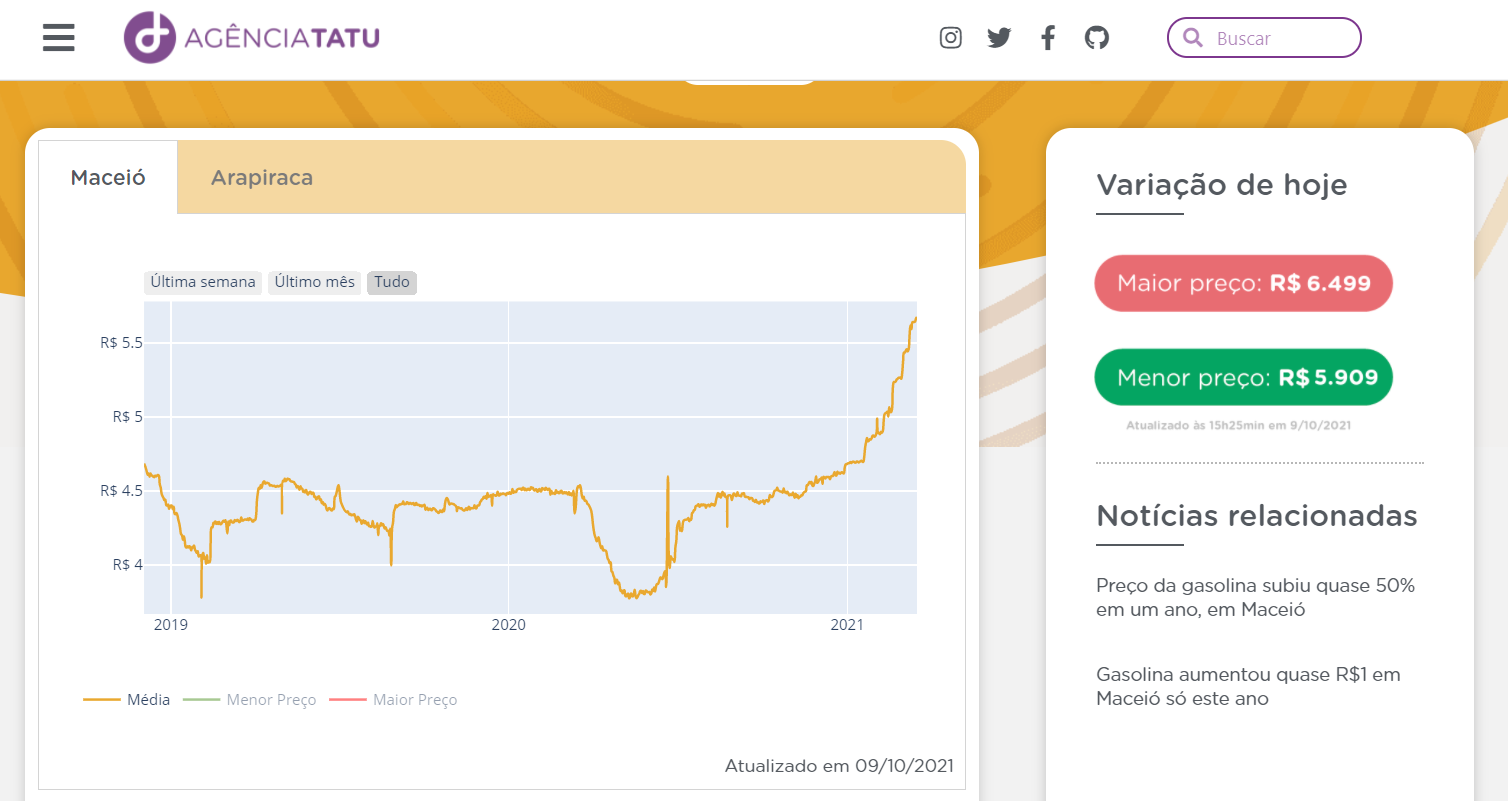Click the Agência Tatu logo
This screenshot has width=1508, height=801.
(252, 38)
